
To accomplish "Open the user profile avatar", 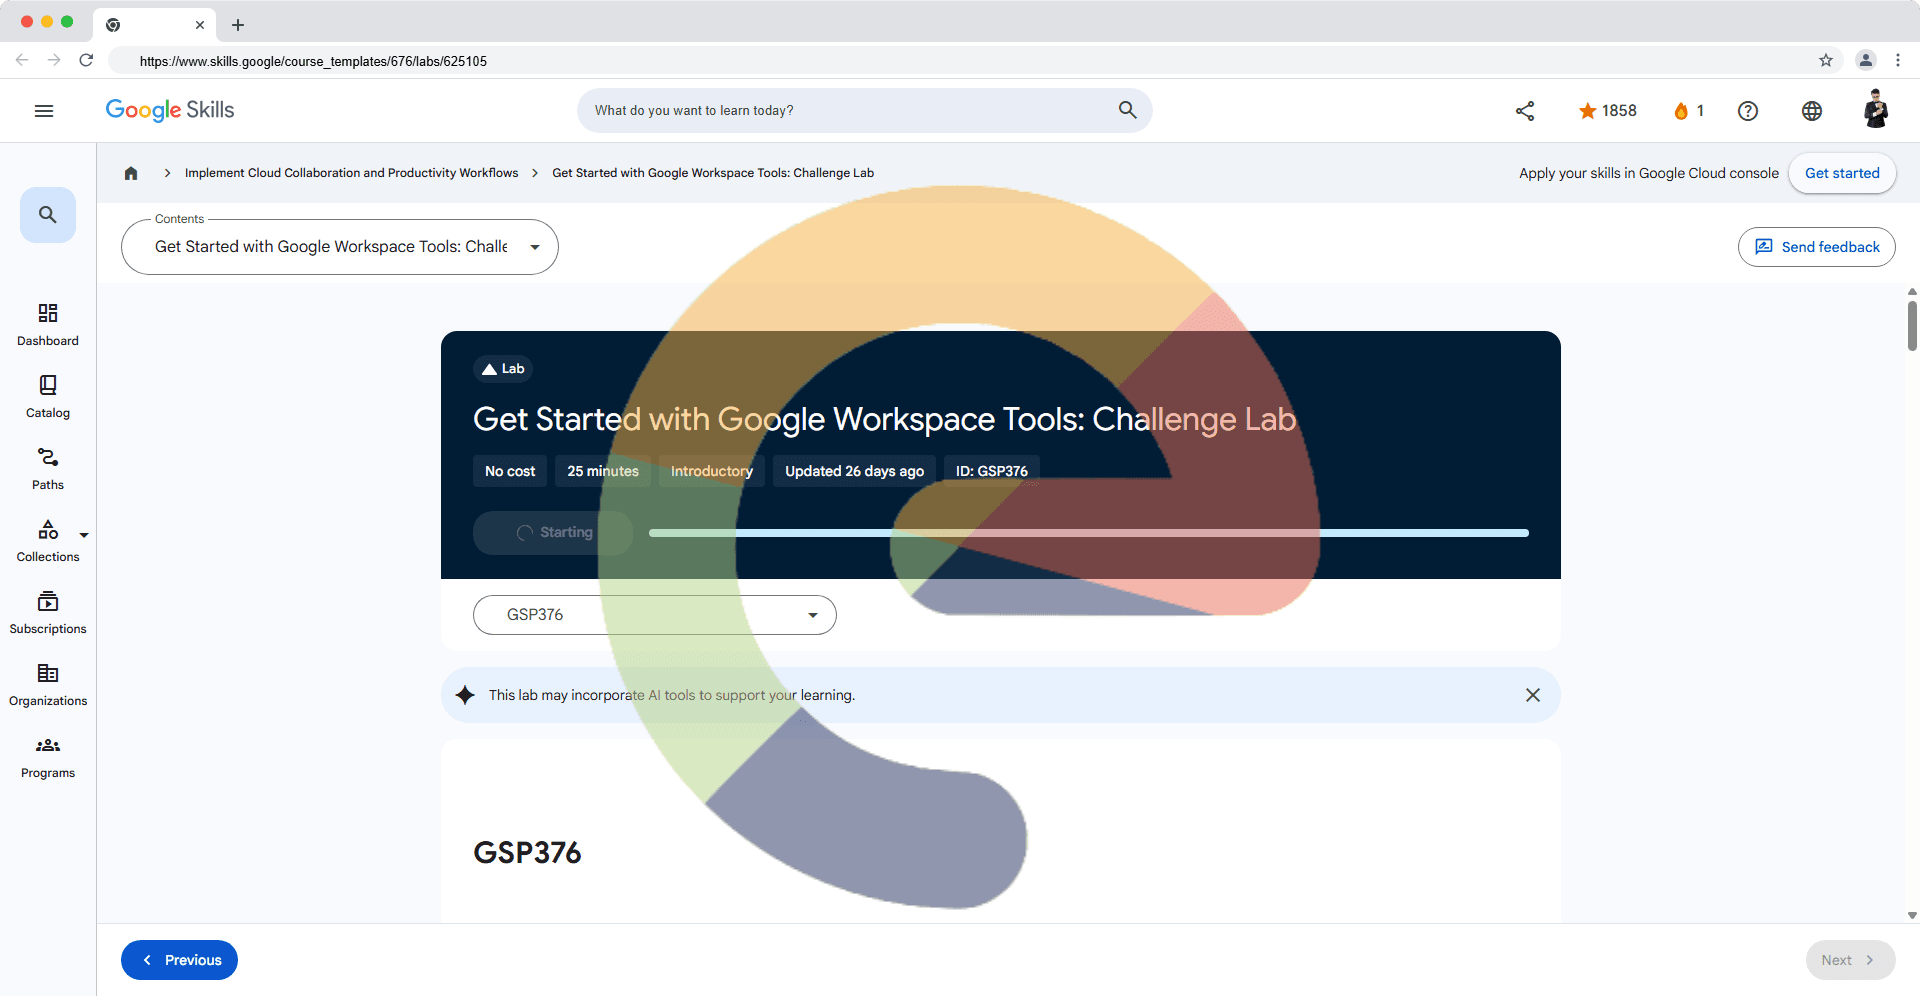I will coord(1876,110).
